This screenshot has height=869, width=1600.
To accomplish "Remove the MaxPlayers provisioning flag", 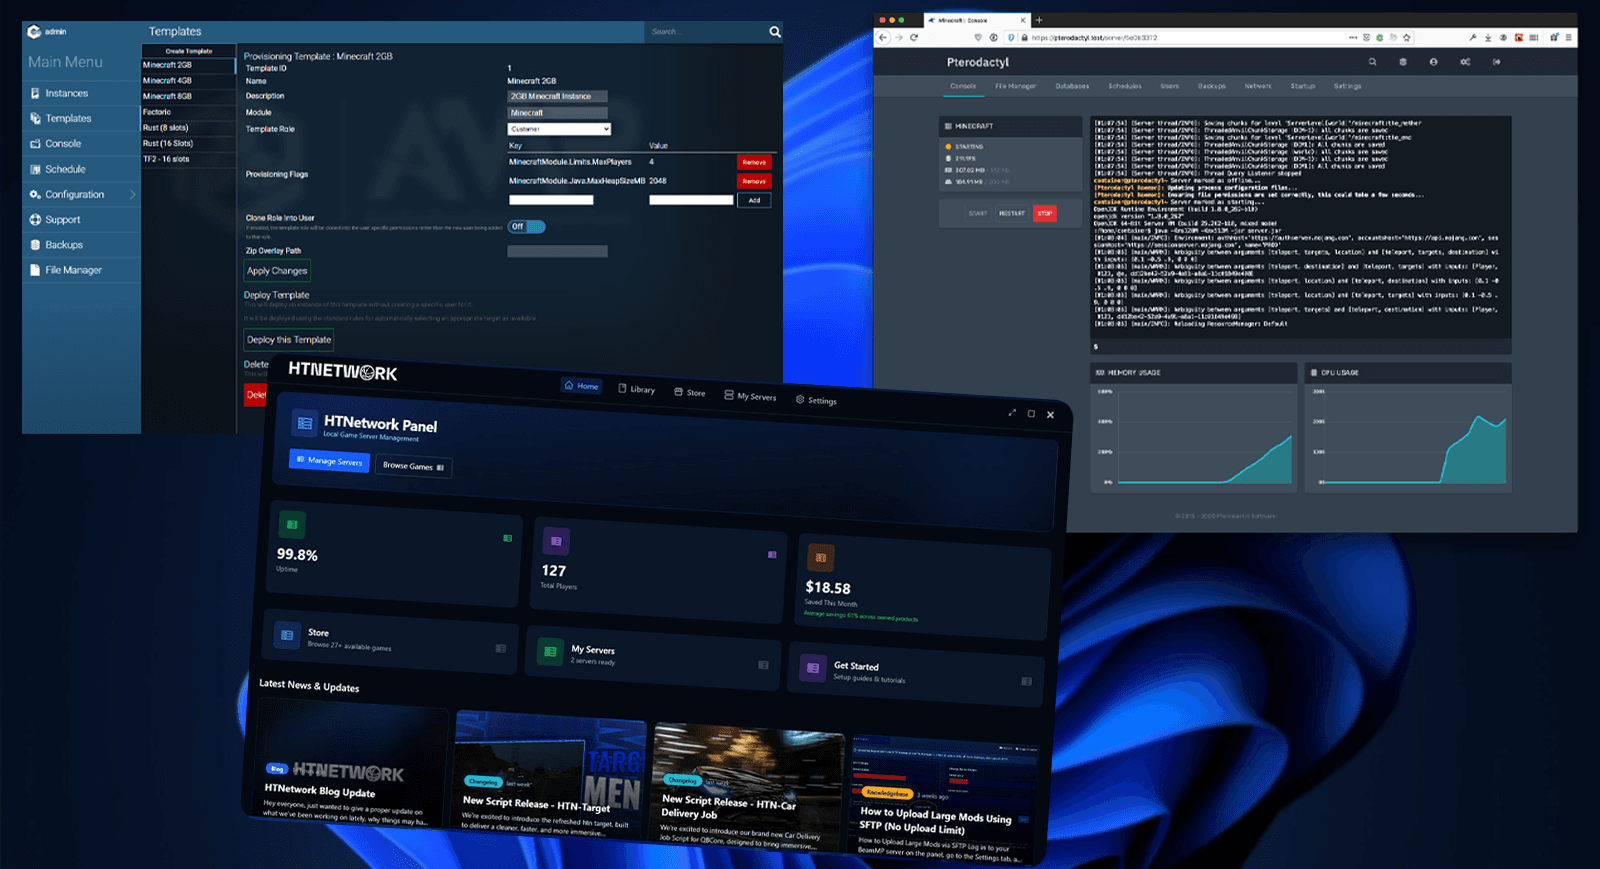I will point(754,162).
